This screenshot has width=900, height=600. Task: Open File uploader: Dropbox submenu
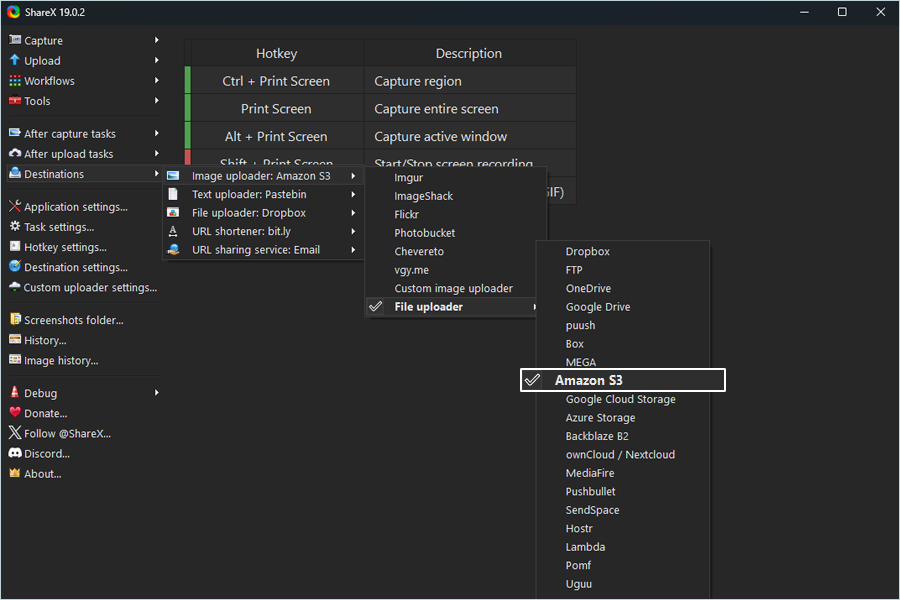point(249,213)
